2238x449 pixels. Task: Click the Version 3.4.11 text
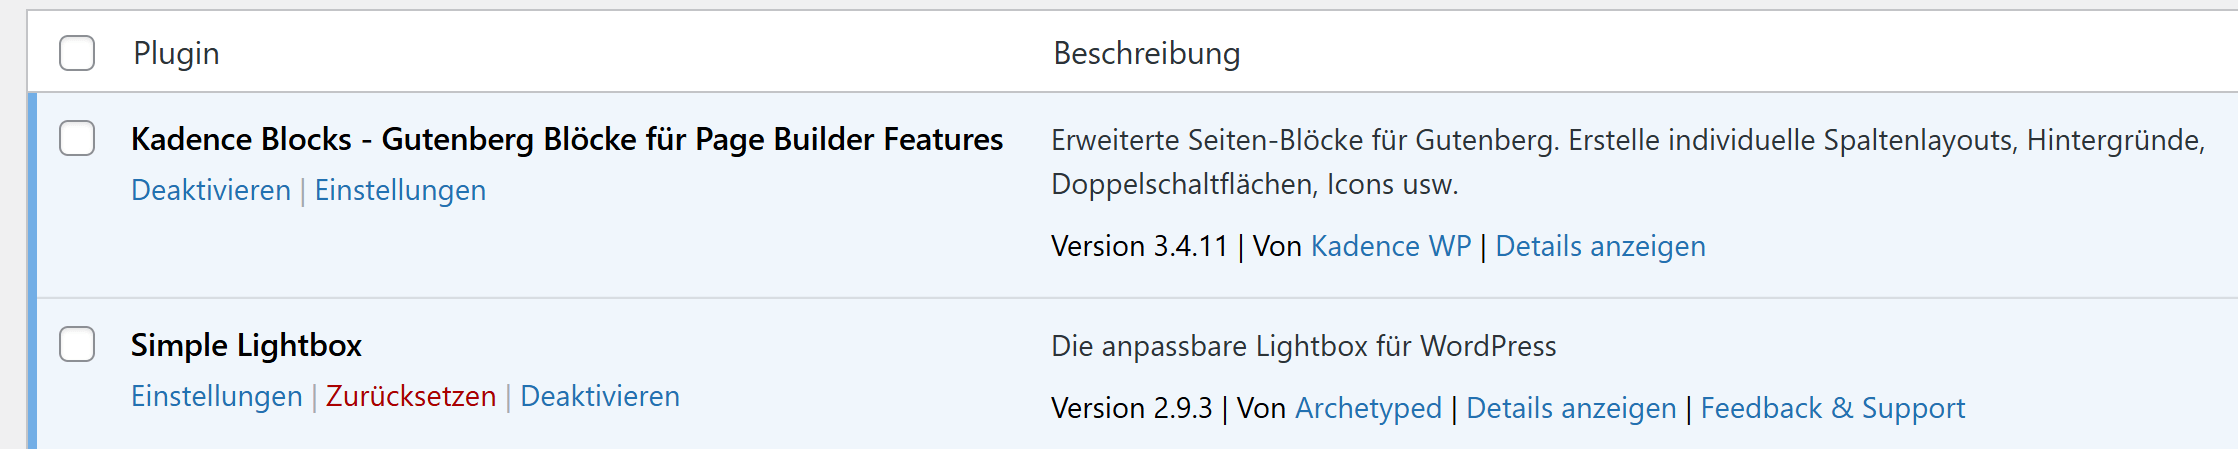point(1139,246)
